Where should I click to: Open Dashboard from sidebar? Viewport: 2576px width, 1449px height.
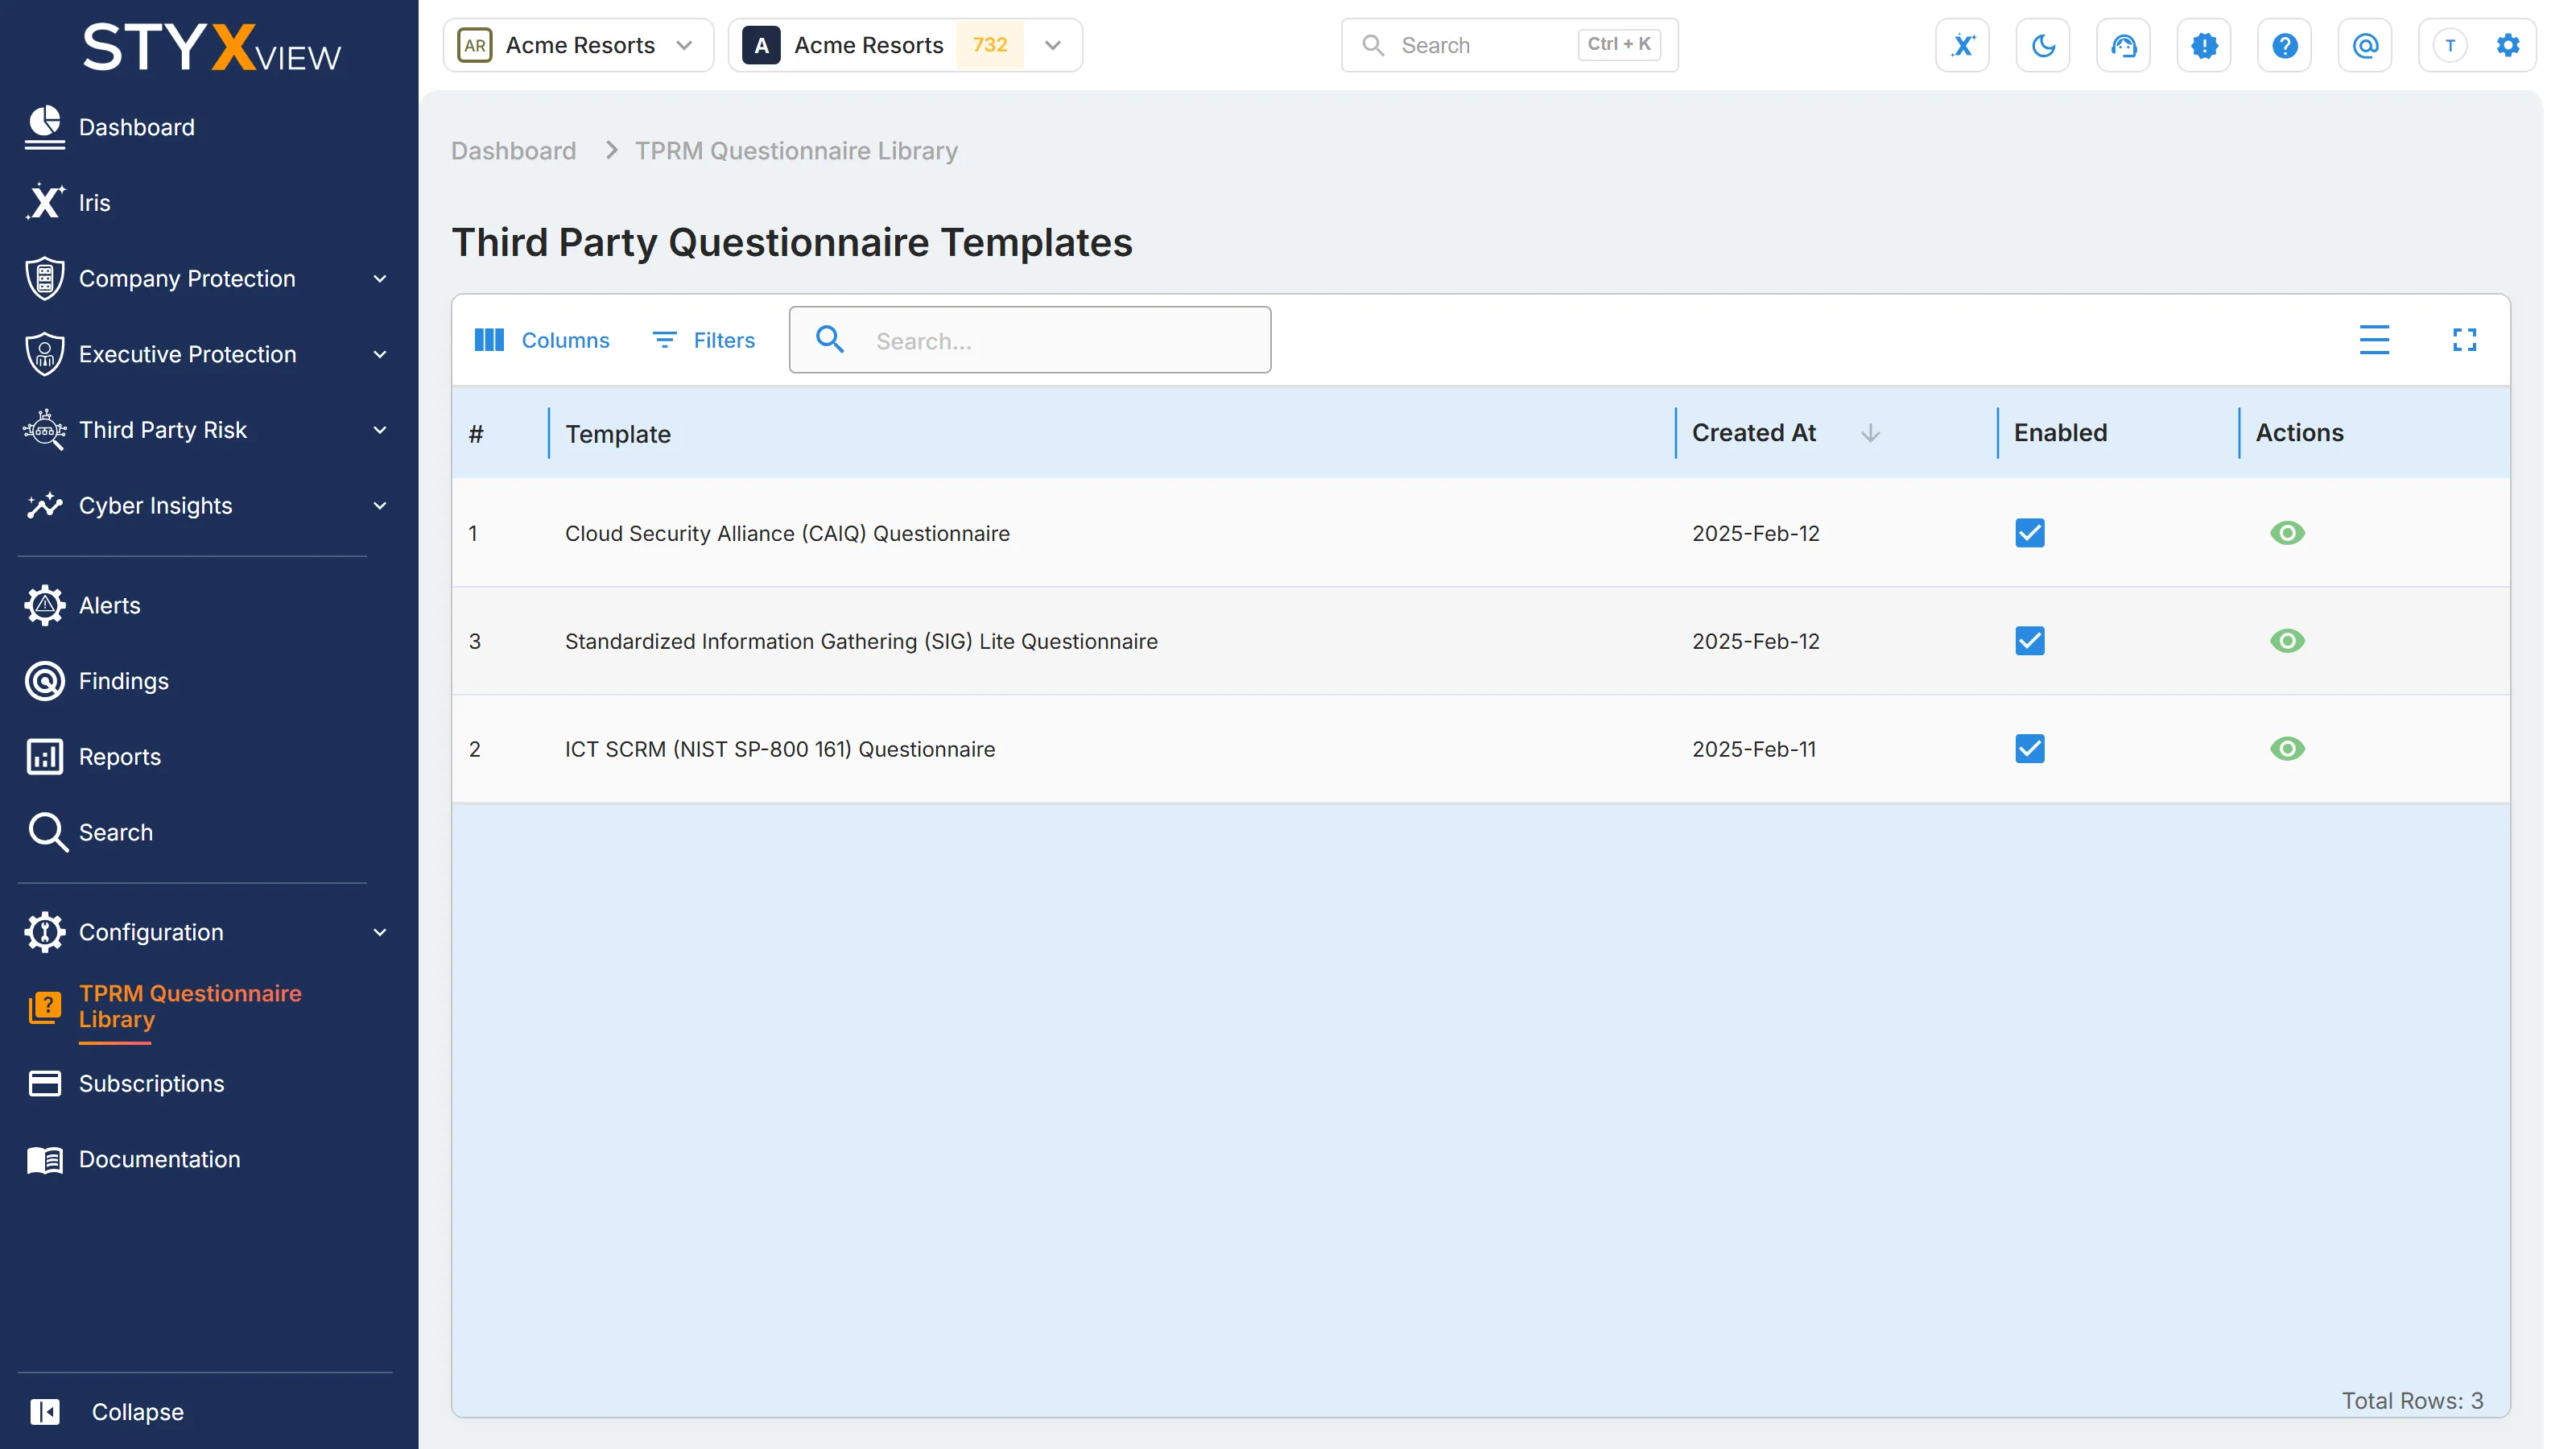pos(137,127)
